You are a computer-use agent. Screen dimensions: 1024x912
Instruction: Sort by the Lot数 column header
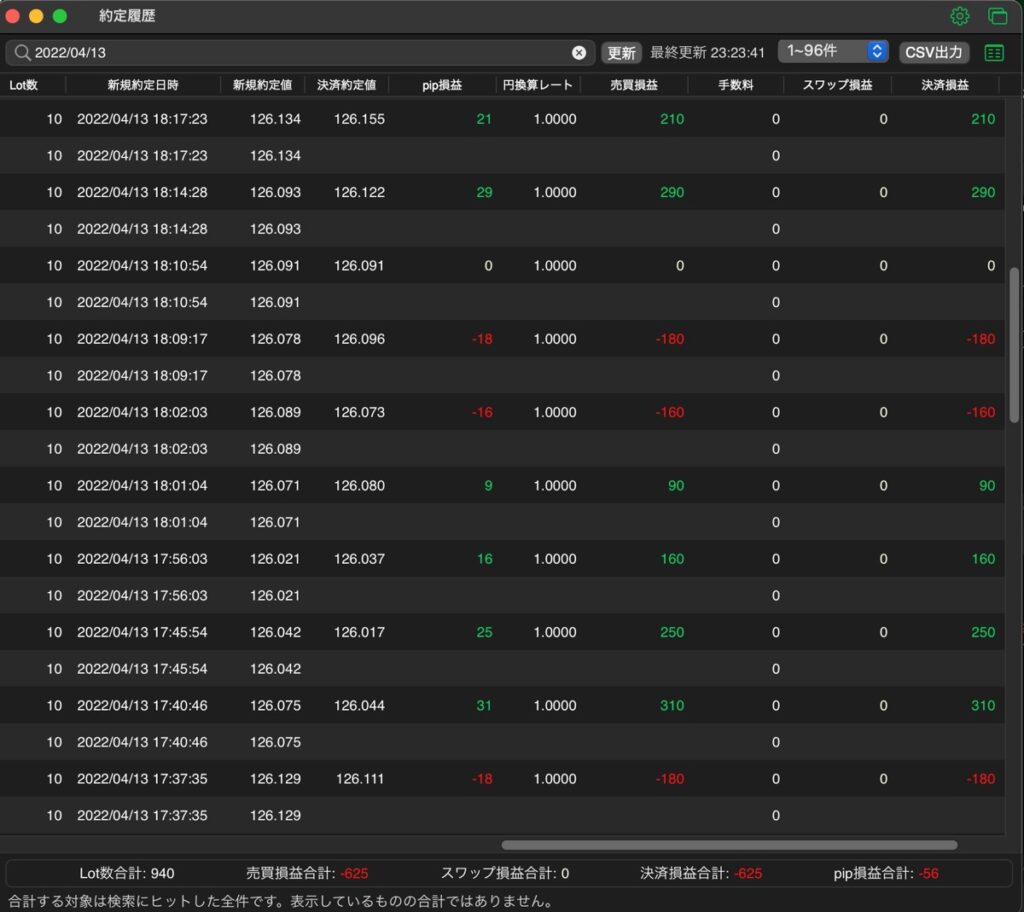pyautogui.click(x=24, y=85)
